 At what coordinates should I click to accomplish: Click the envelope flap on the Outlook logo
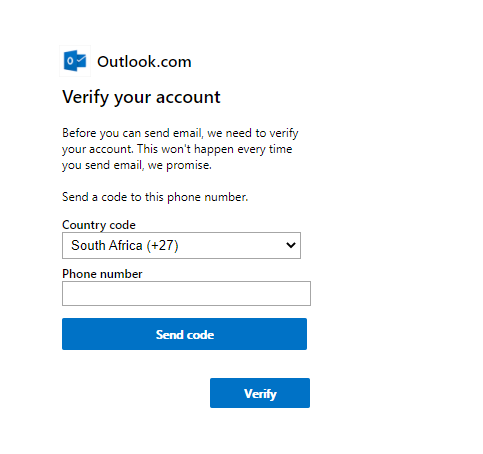(x=81, y=60)
